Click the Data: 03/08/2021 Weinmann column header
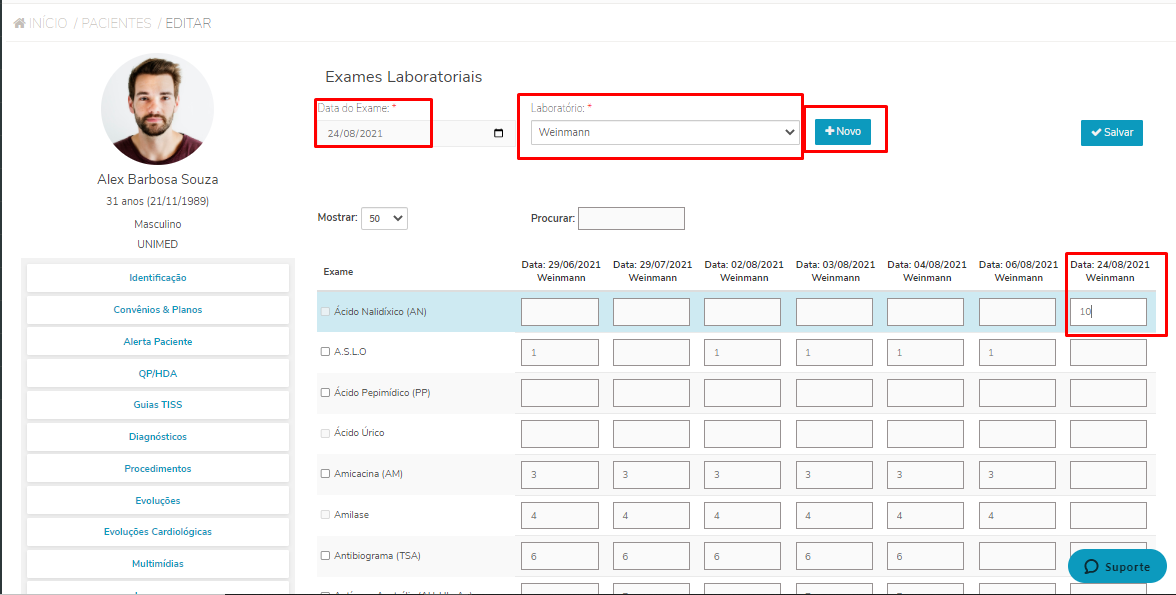The width and height of the screenshot is (1176, 595). pyautogui.click(x=836, y=271)
